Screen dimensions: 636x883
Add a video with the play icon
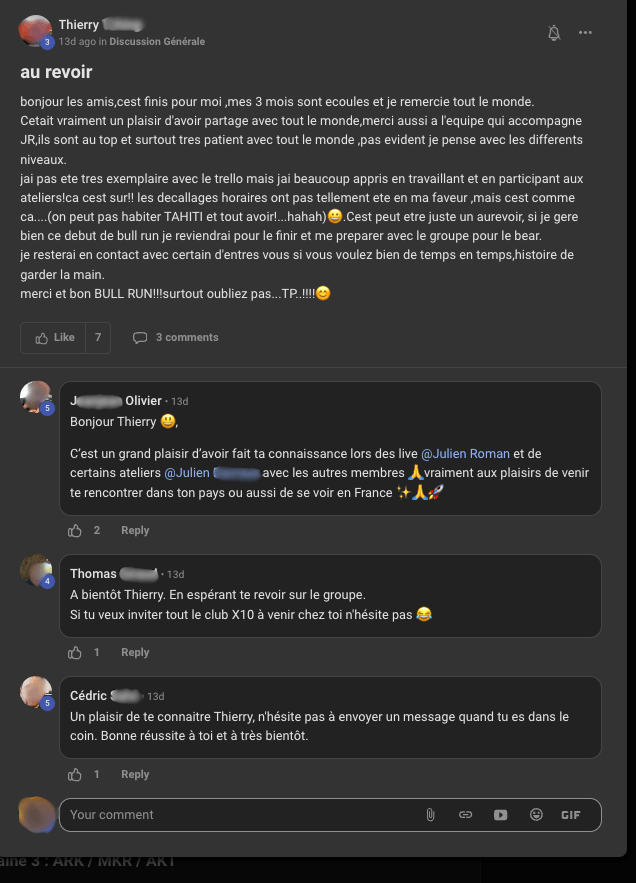(500, 815)
